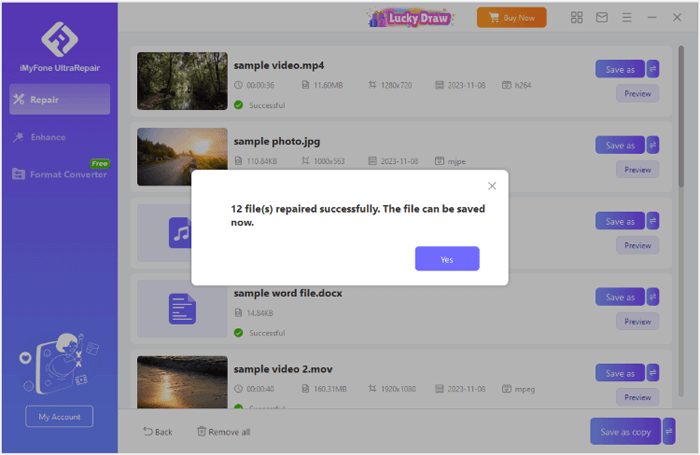Switch to the Repair tab

(x=59, y=100)
